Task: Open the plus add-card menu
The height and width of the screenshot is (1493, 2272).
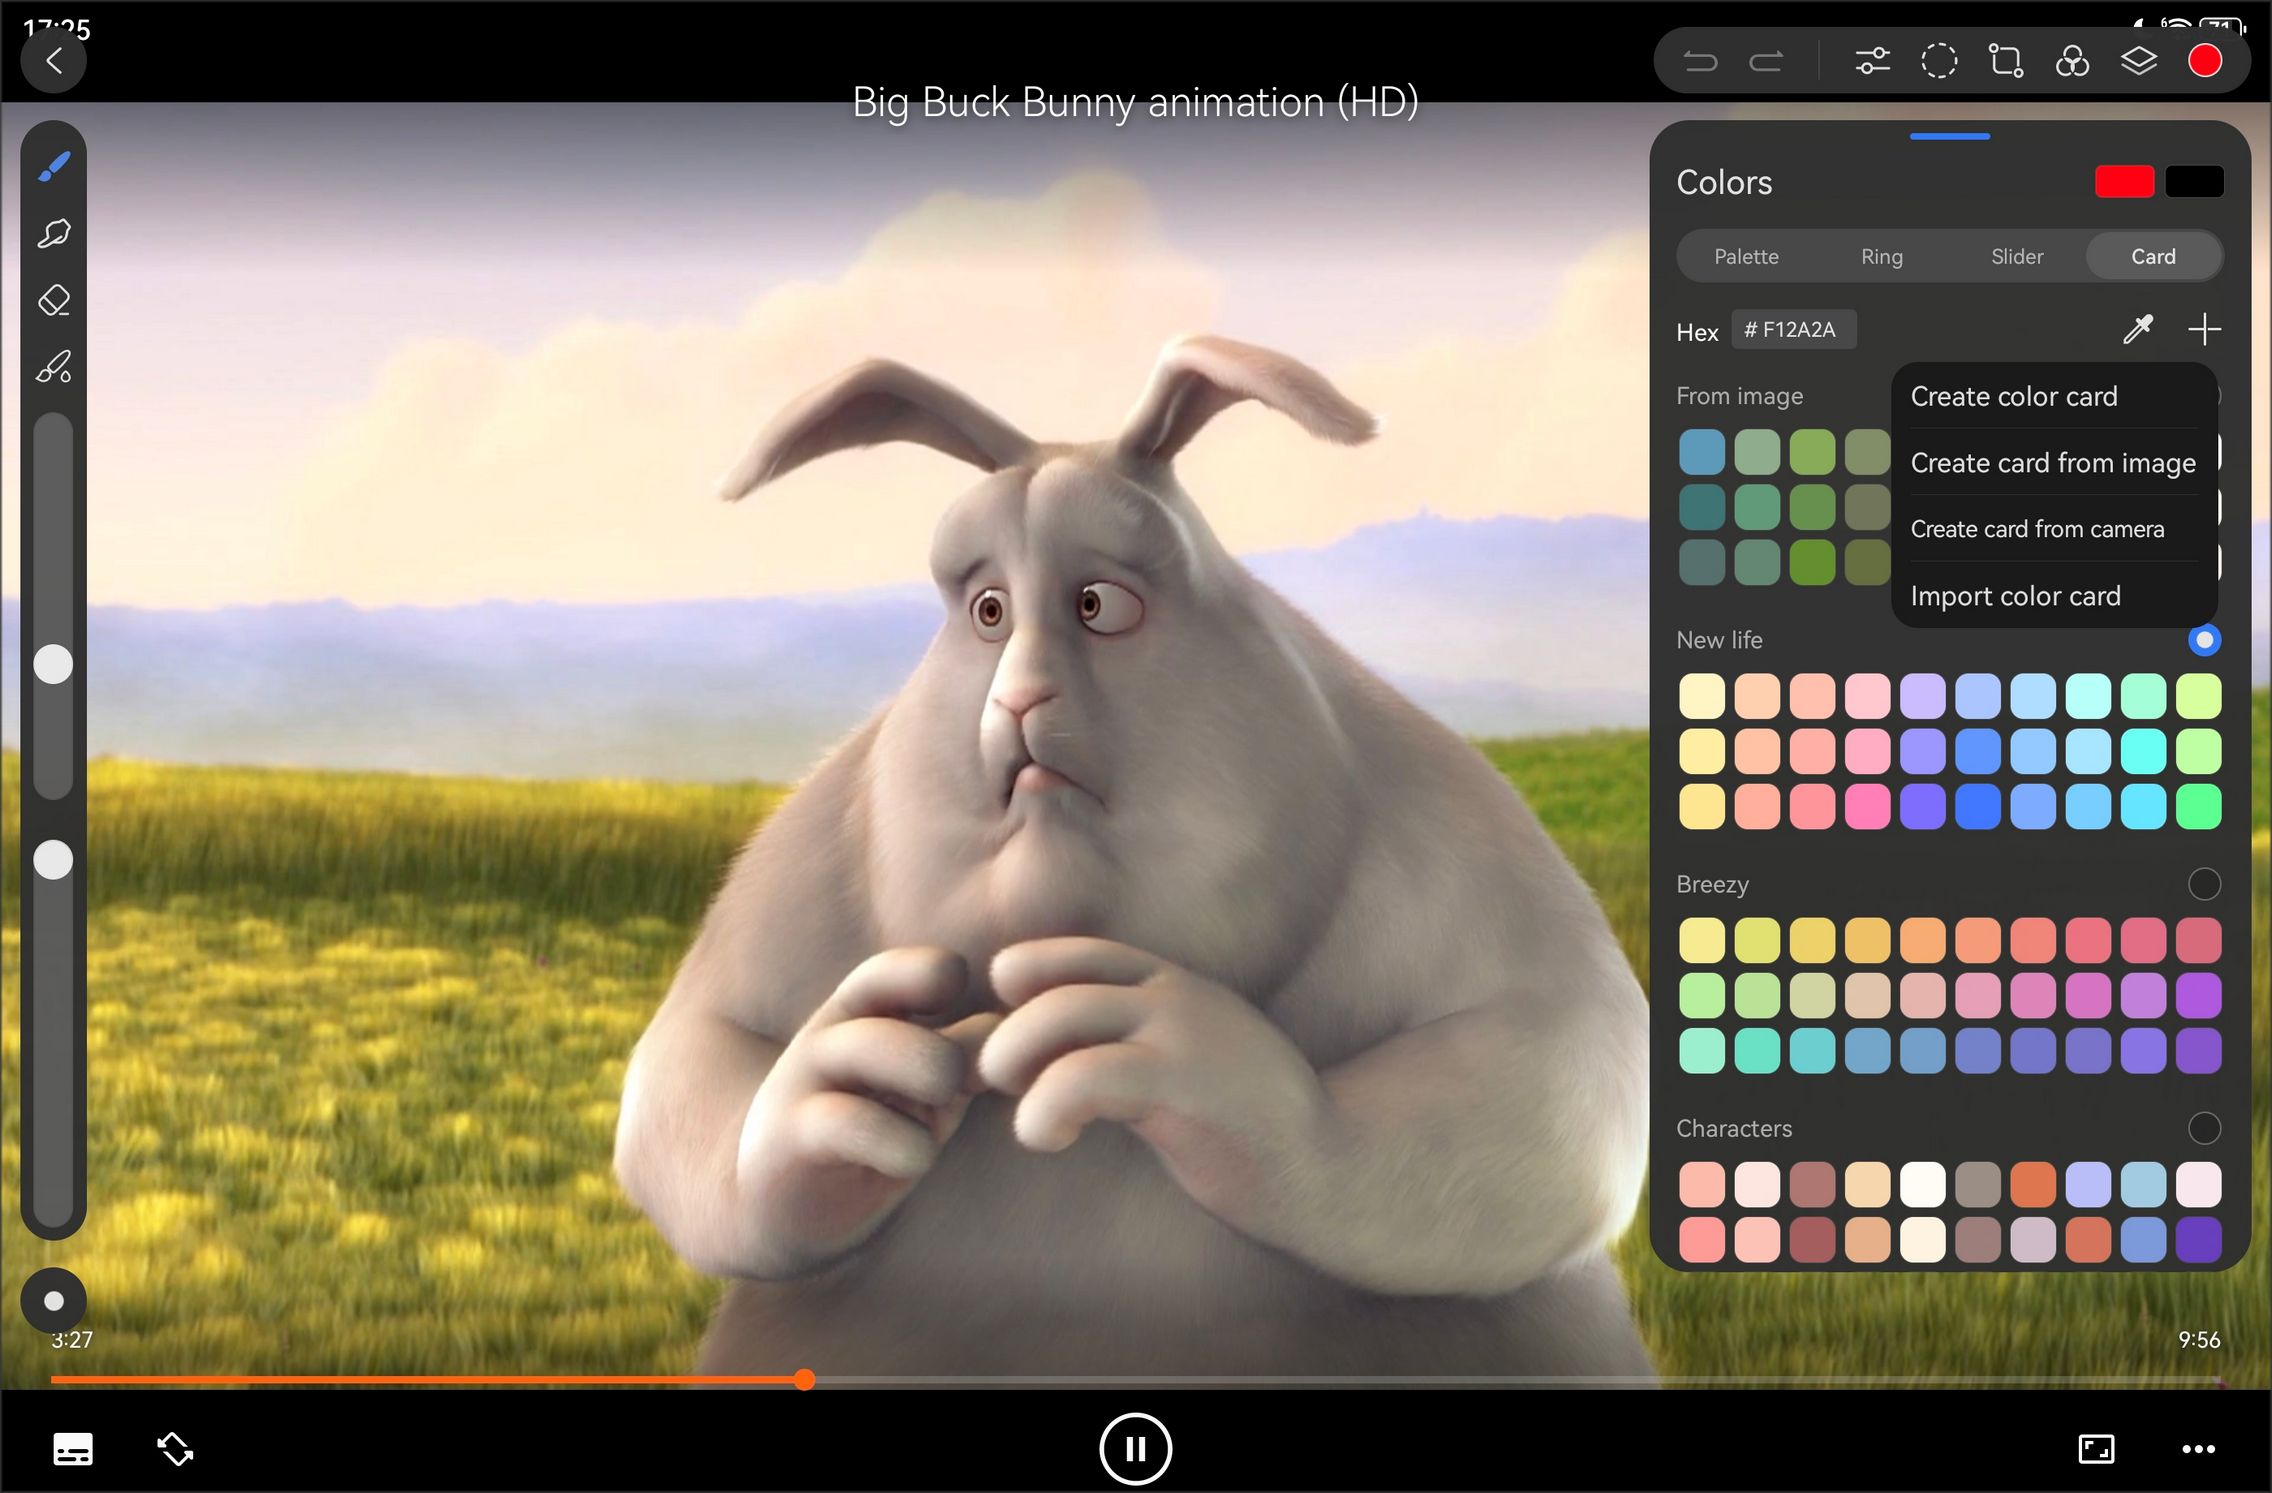Action: [2204, 329]
